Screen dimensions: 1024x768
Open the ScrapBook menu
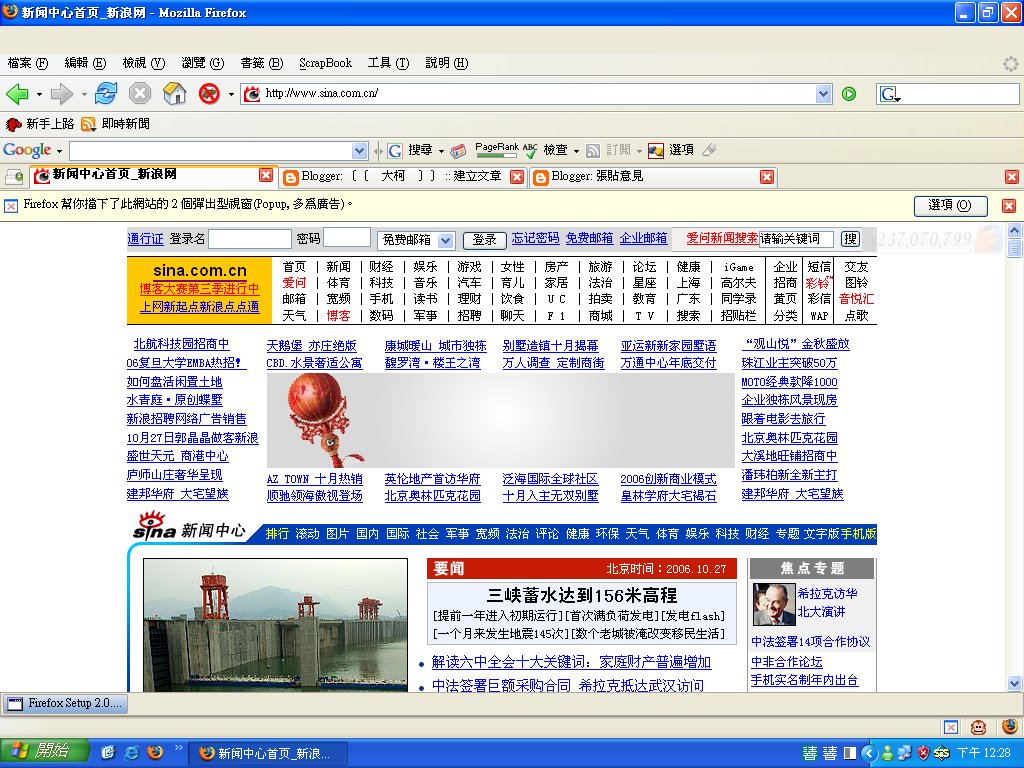[x=325, y=63]
